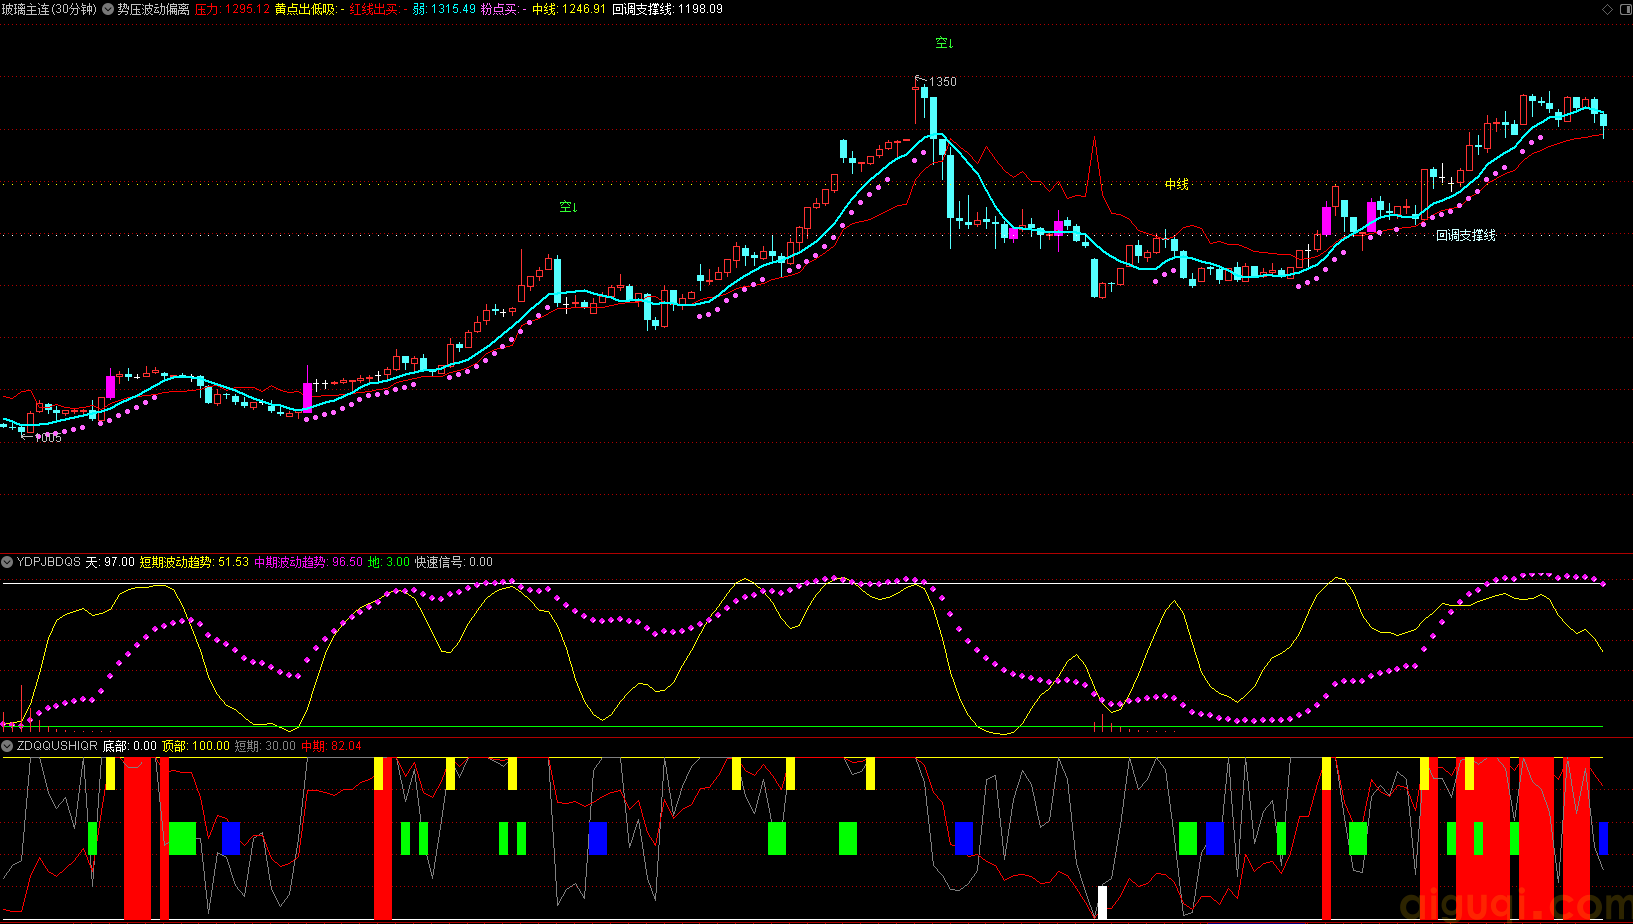Click the 中线 label on the chart
Screen dimensions: 1633x924
(x=1177, y=184)
